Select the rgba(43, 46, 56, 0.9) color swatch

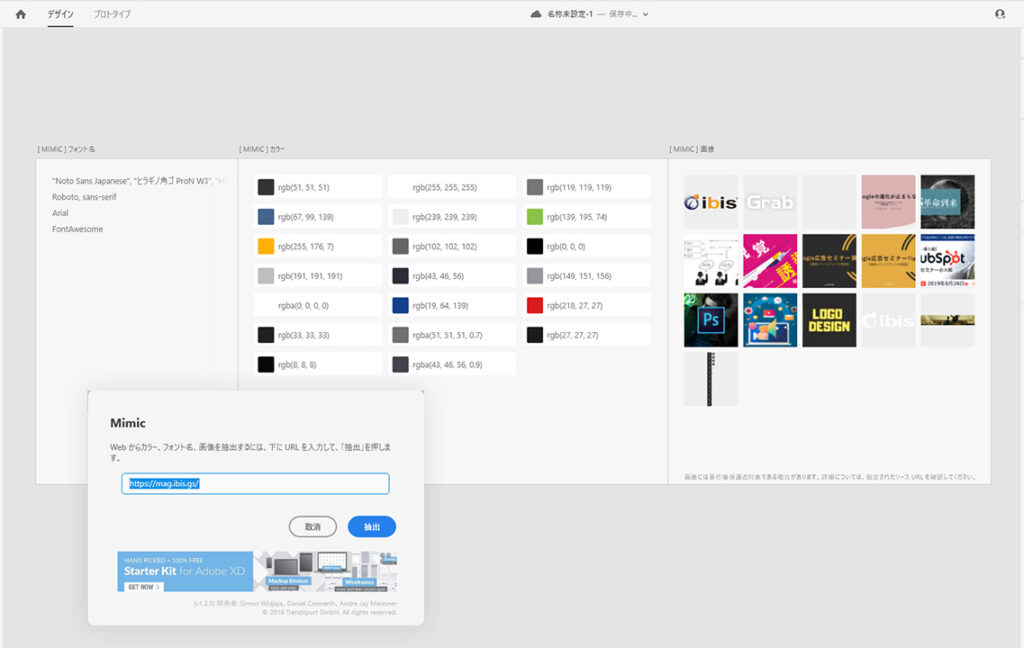click(x=400, y=364)
